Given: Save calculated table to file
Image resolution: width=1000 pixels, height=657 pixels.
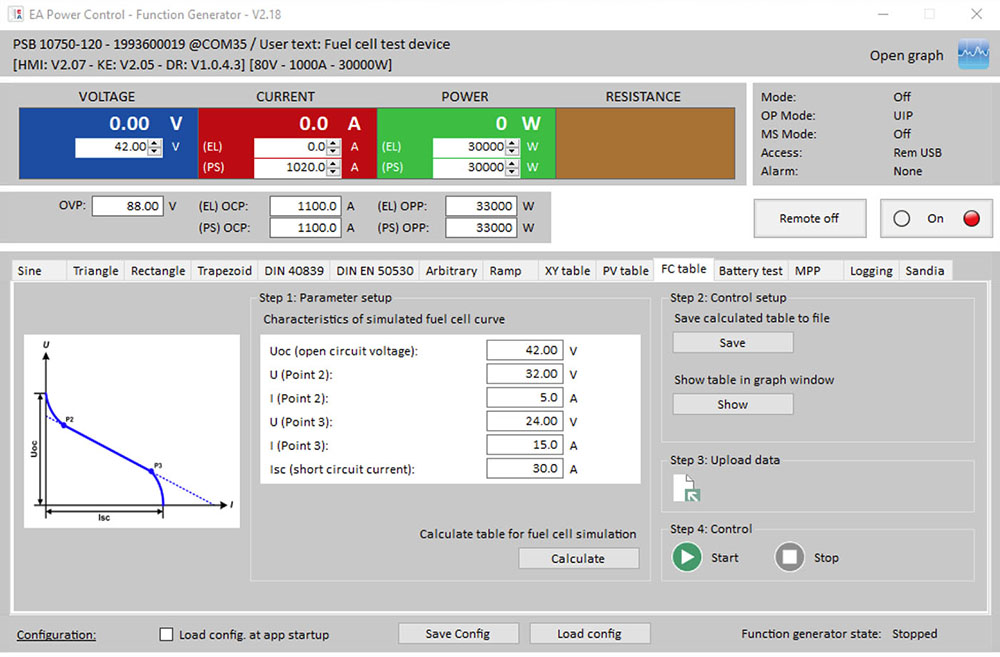Looking at the screenshot, I should 732,342.
